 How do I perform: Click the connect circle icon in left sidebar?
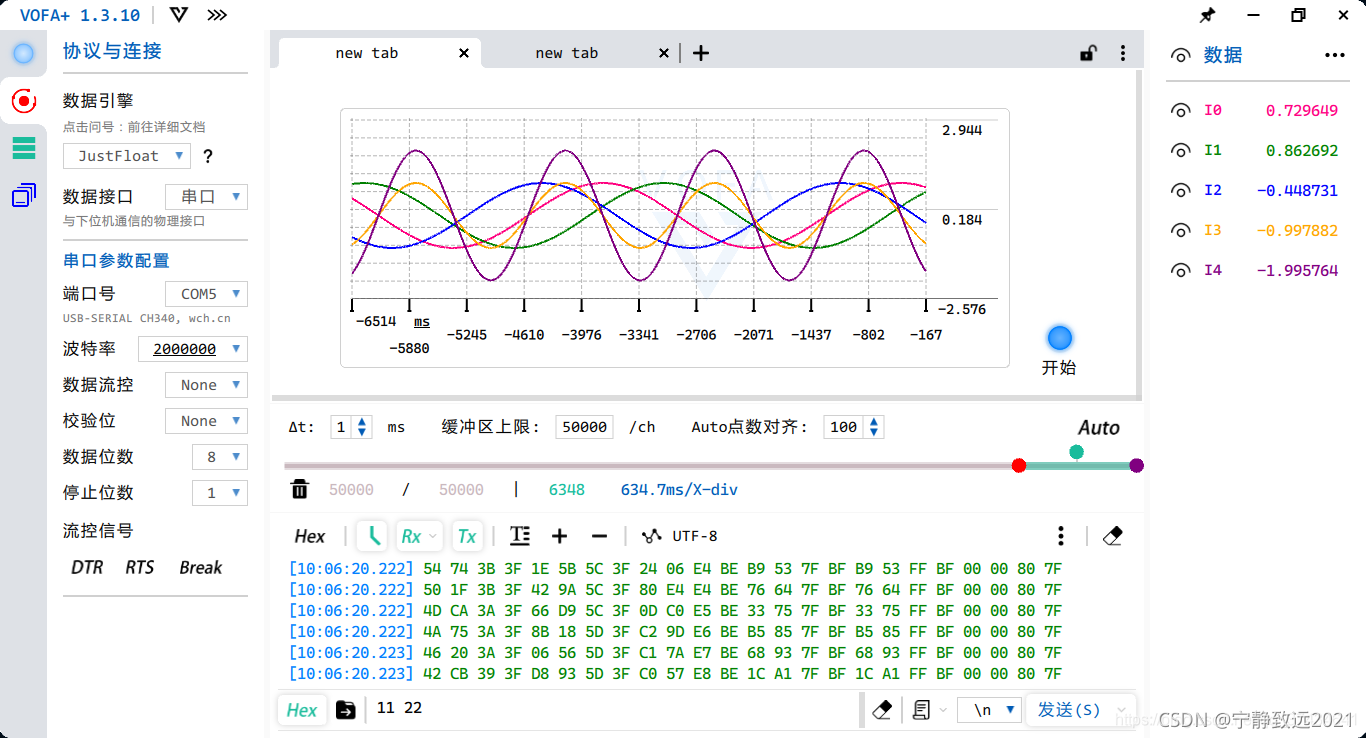point(23,53)
